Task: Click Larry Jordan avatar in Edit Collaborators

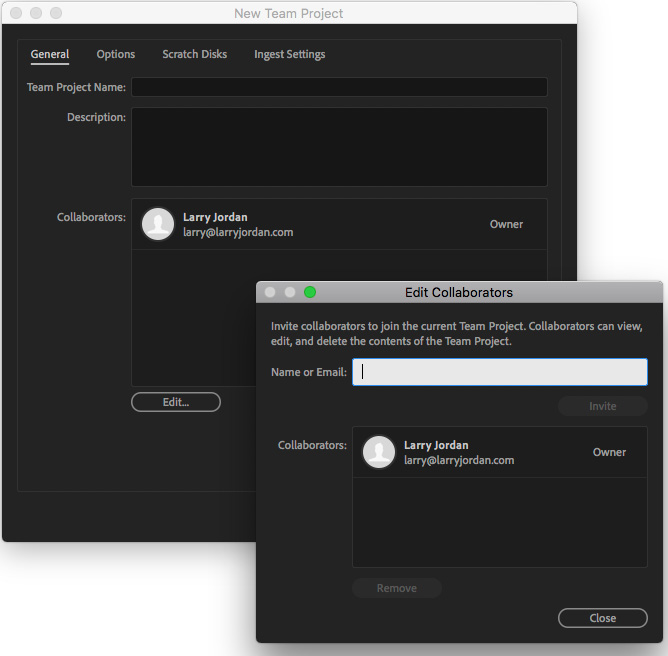Action: [379, 452]
